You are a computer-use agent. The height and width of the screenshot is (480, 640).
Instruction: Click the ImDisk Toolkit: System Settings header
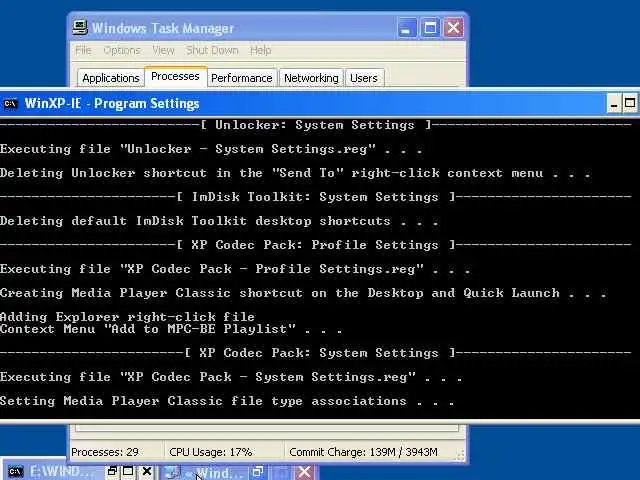click(x=316, y=197)
